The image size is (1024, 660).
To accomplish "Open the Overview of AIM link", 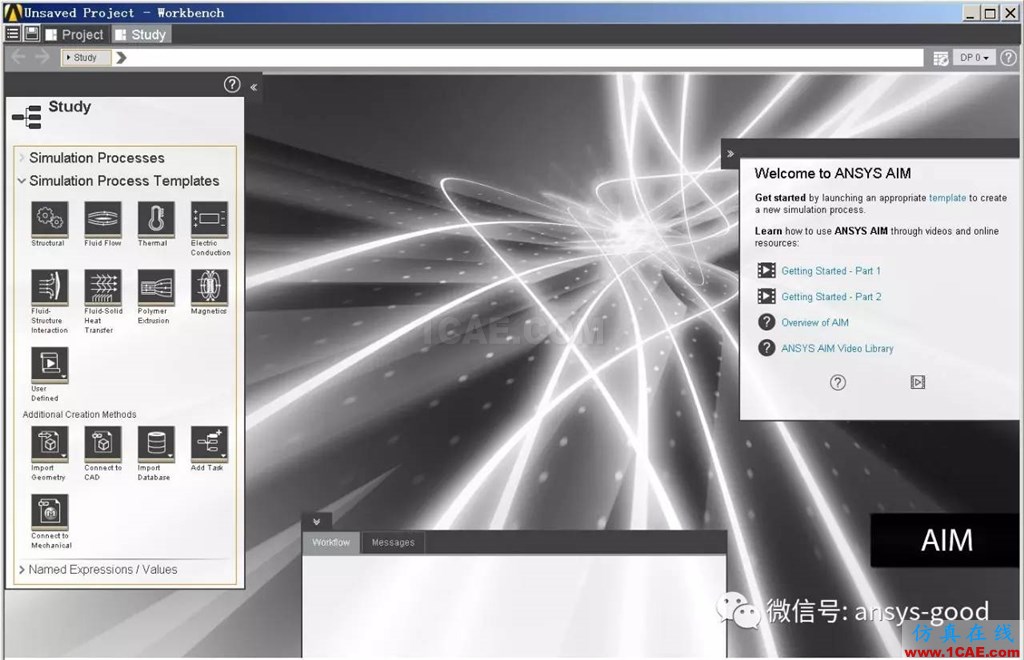I will (815, 322).
